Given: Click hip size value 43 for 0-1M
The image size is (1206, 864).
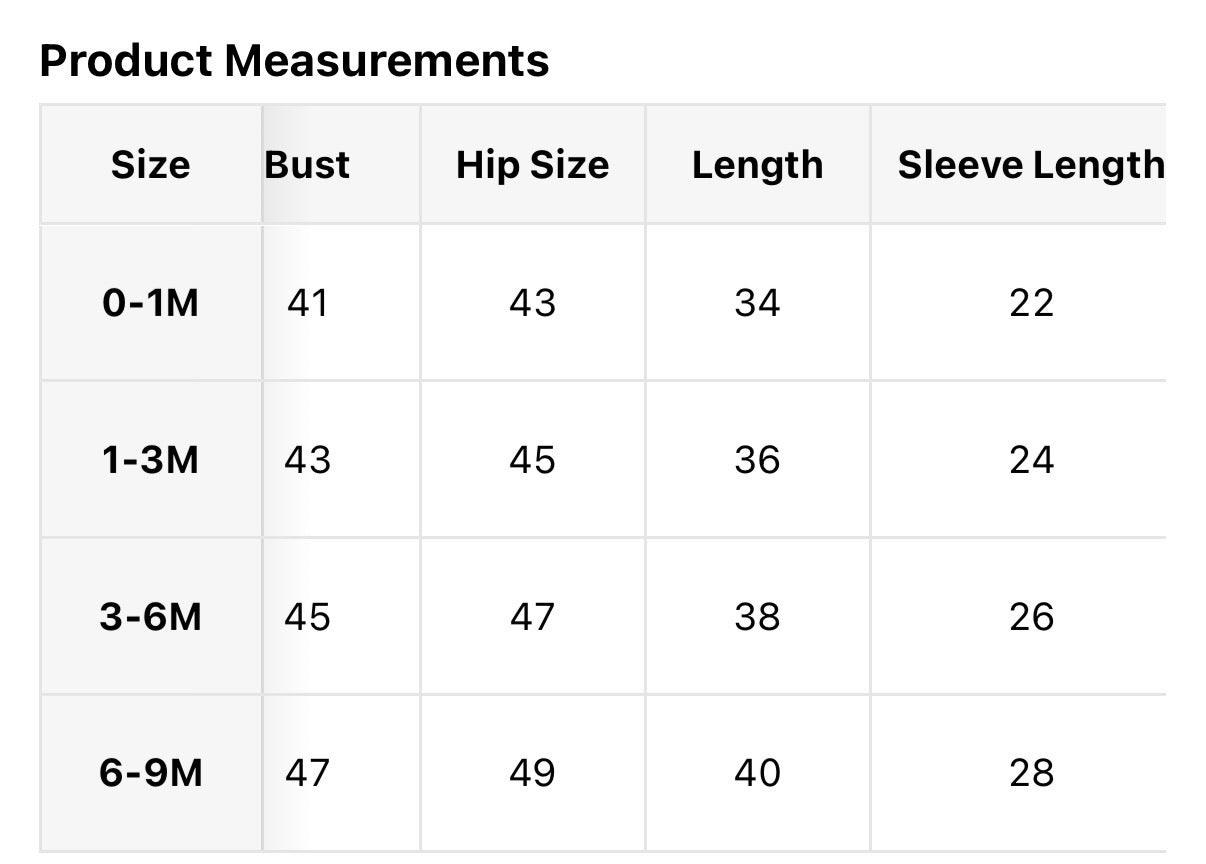Looking at the screenshot, I should 532,303.
